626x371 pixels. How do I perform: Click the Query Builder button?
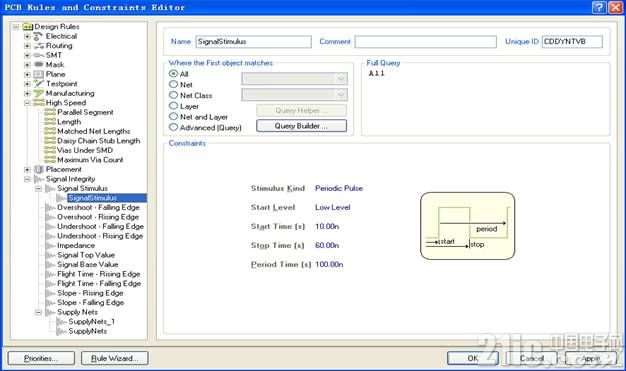click(x=301, y=126)
